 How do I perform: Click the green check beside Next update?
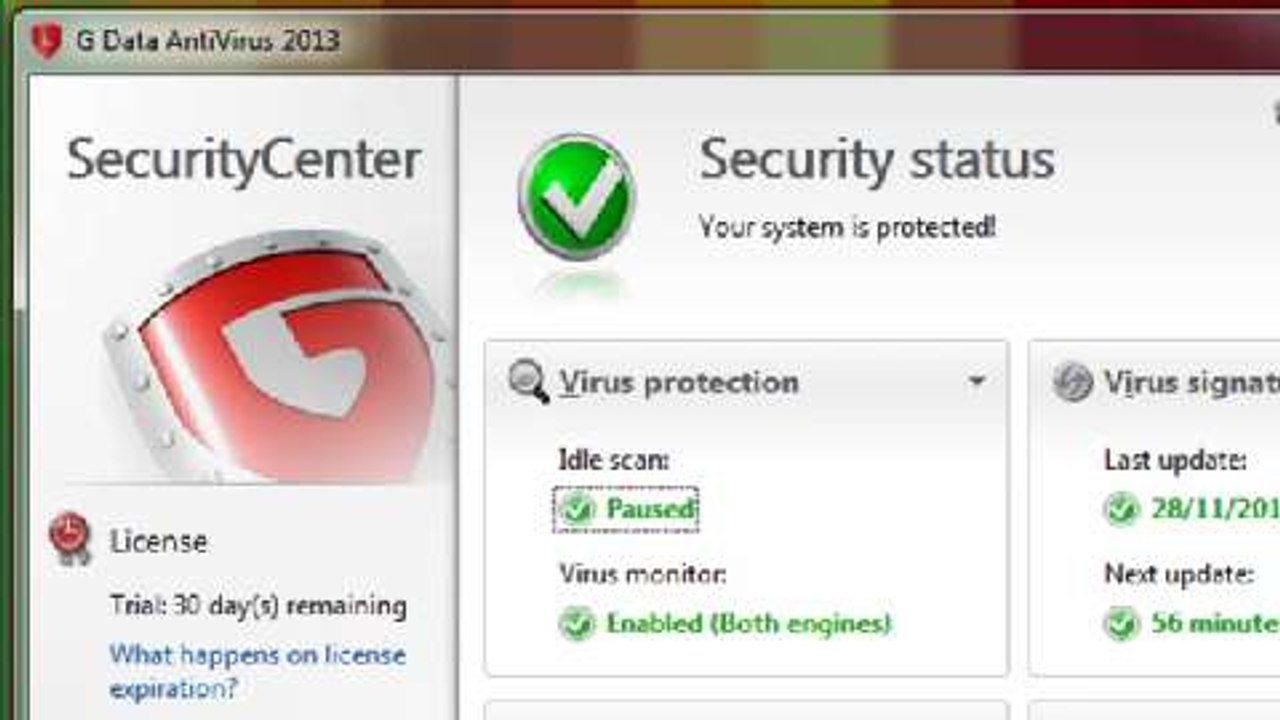(x=1121, y=624)
